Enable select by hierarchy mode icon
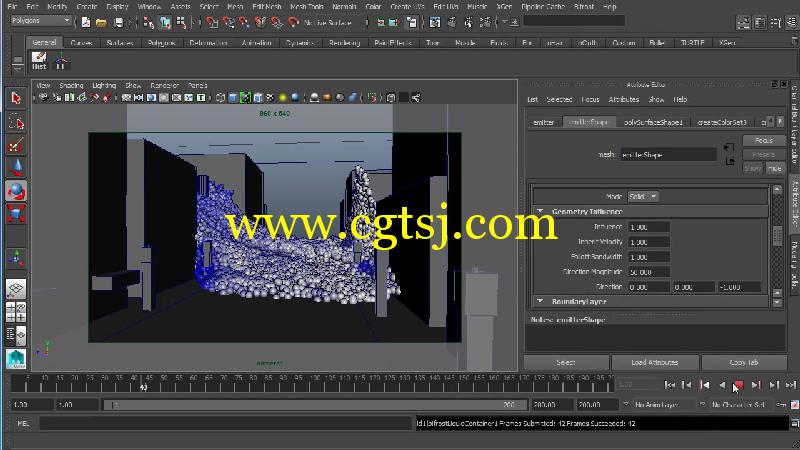 [148, 22]
